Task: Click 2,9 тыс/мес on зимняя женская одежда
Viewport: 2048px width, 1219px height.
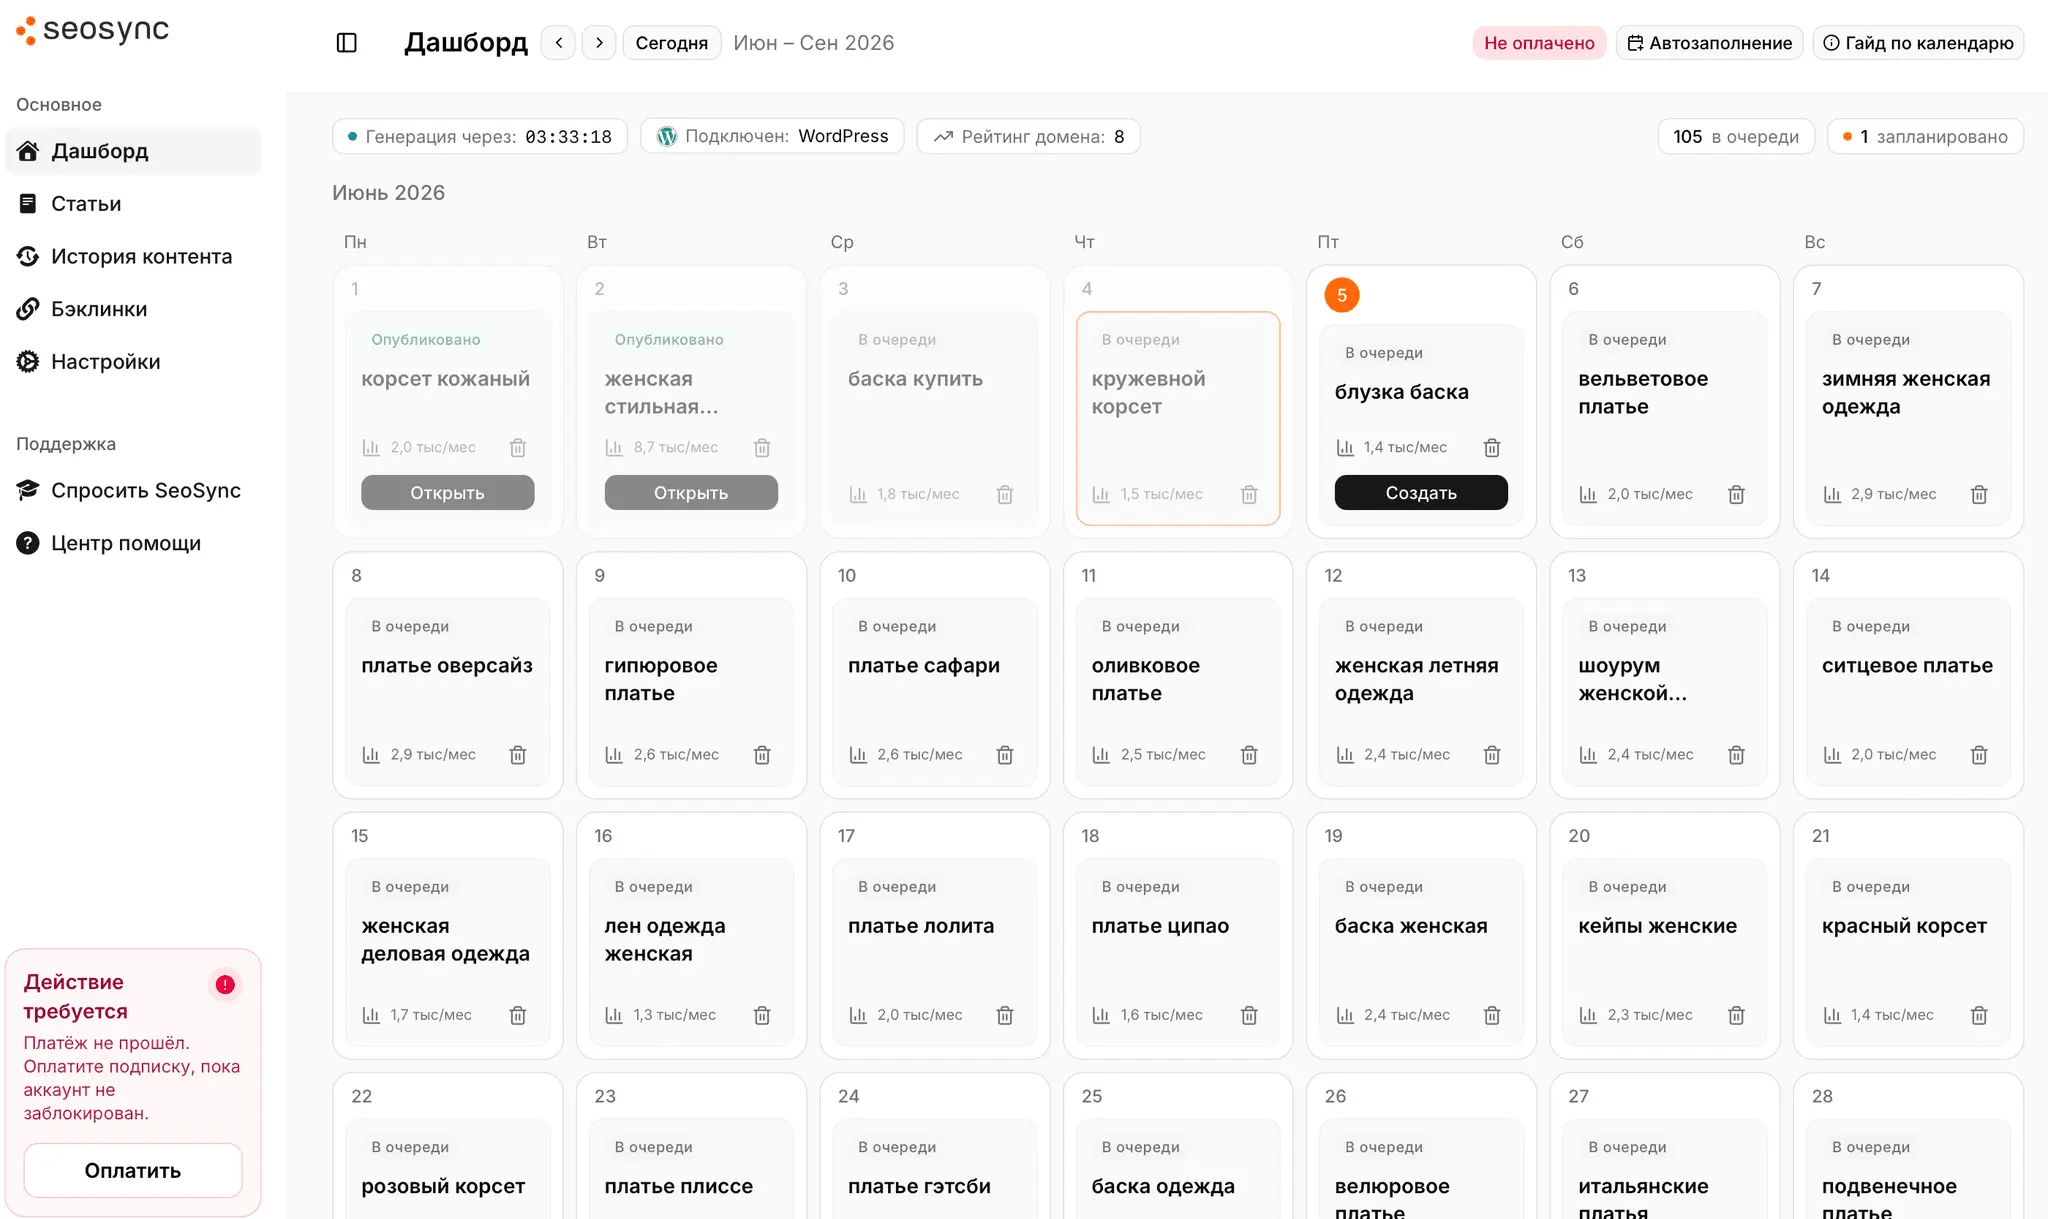Action: click(x=1893, y=494)
